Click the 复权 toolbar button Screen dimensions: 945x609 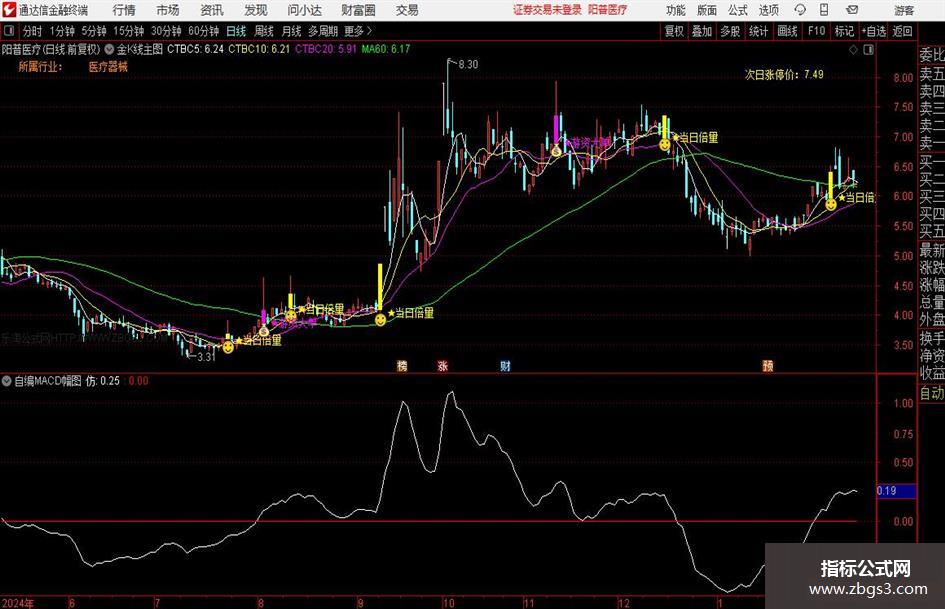point(674,31)
